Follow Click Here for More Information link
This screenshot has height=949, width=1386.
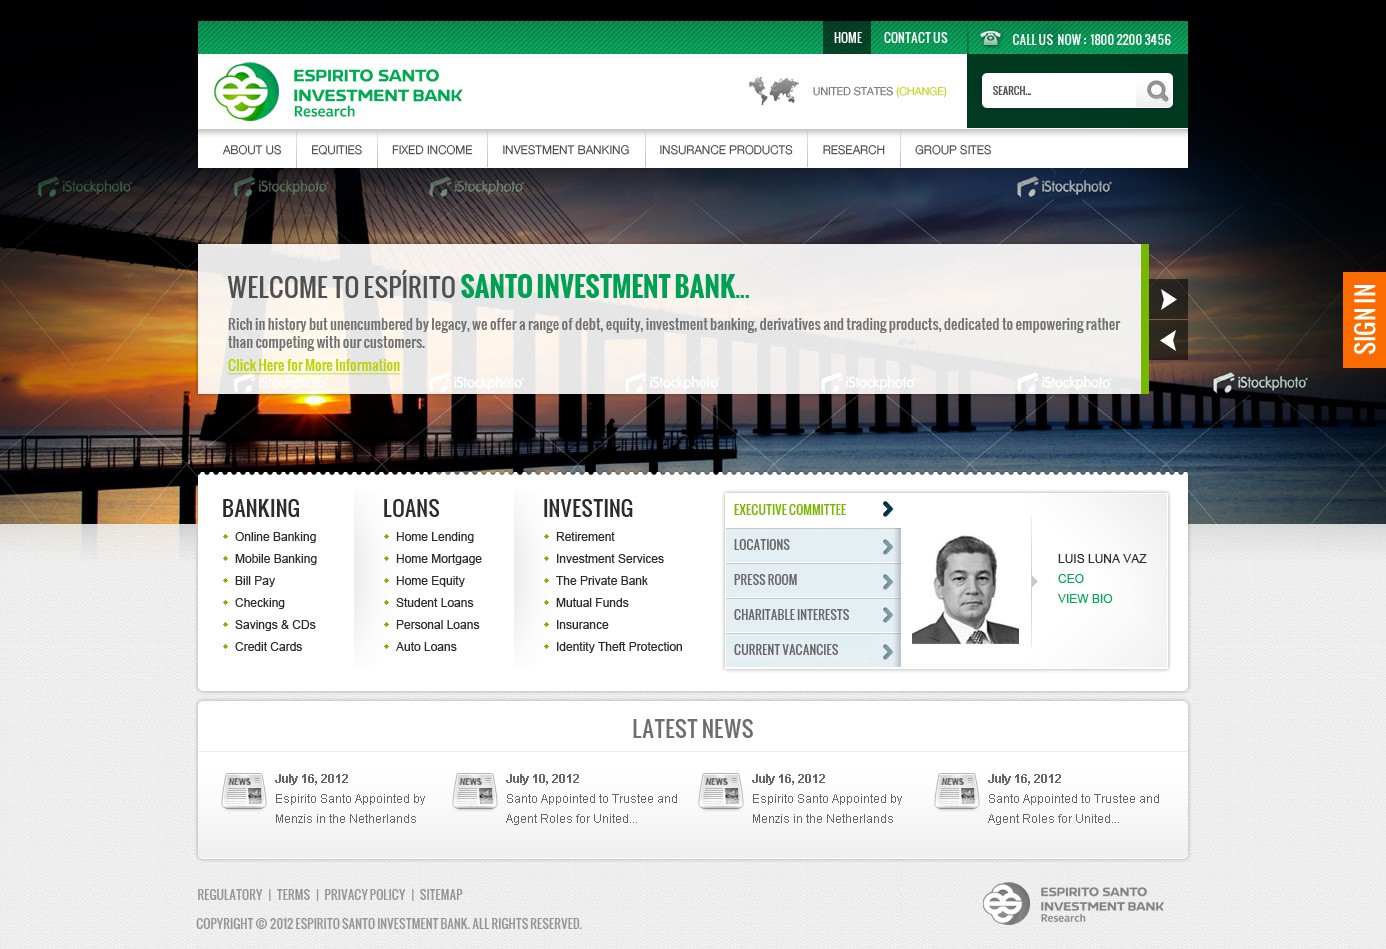pos(314,365)
